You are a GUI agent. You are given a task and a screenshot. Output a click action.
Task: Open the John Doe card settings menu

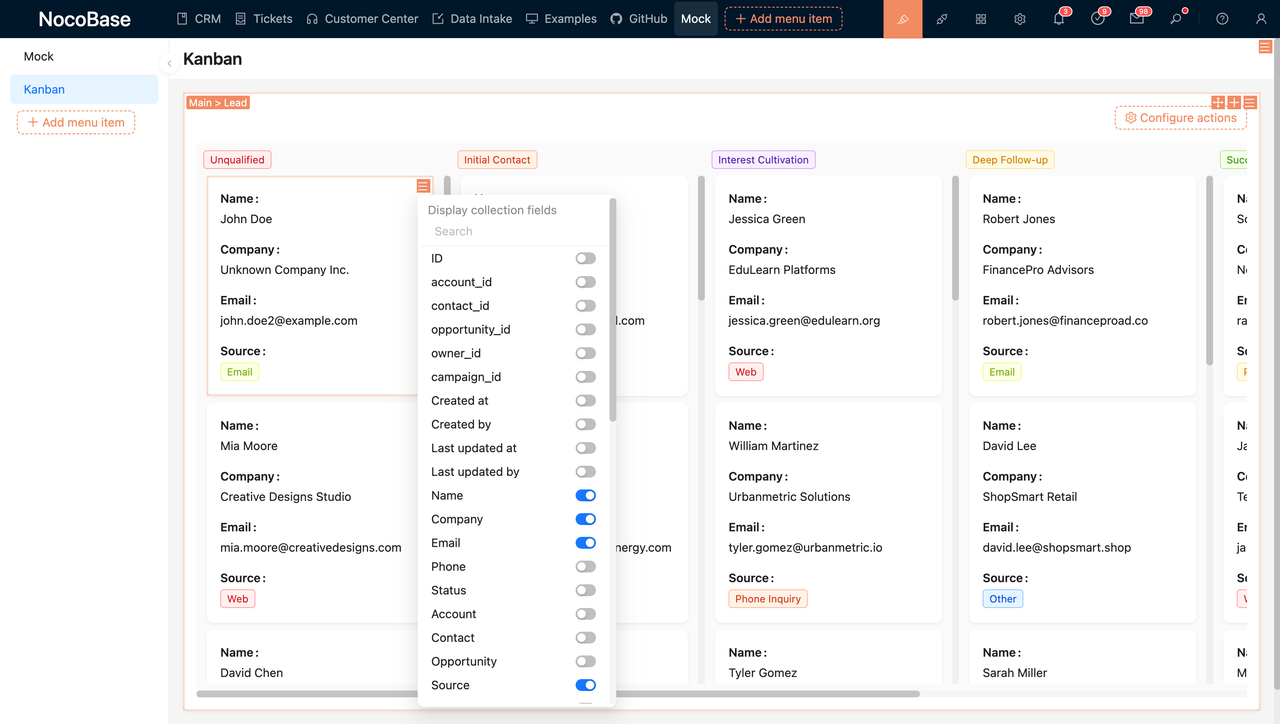pos(423,186)
